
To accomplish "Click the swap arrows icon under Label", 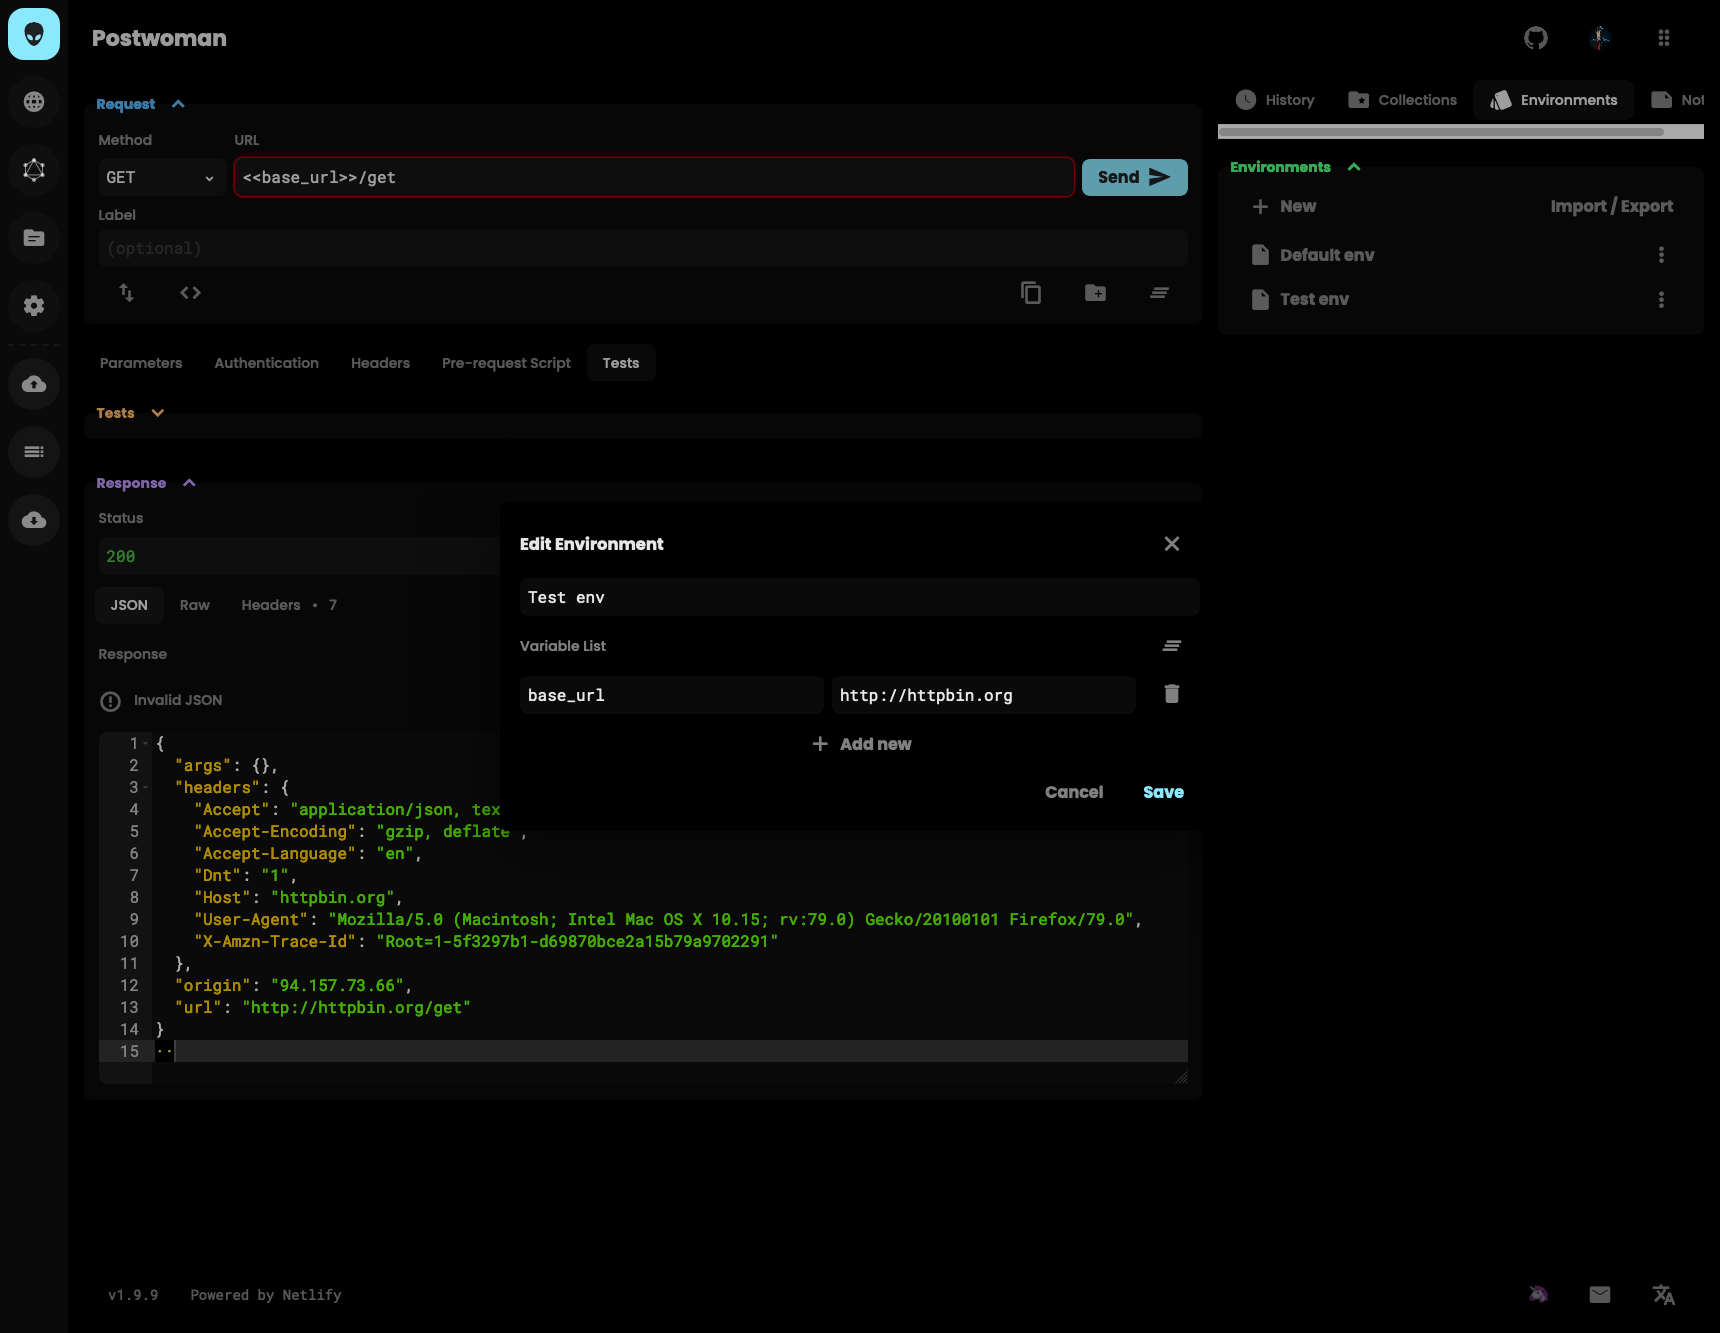I will (127, 293).
